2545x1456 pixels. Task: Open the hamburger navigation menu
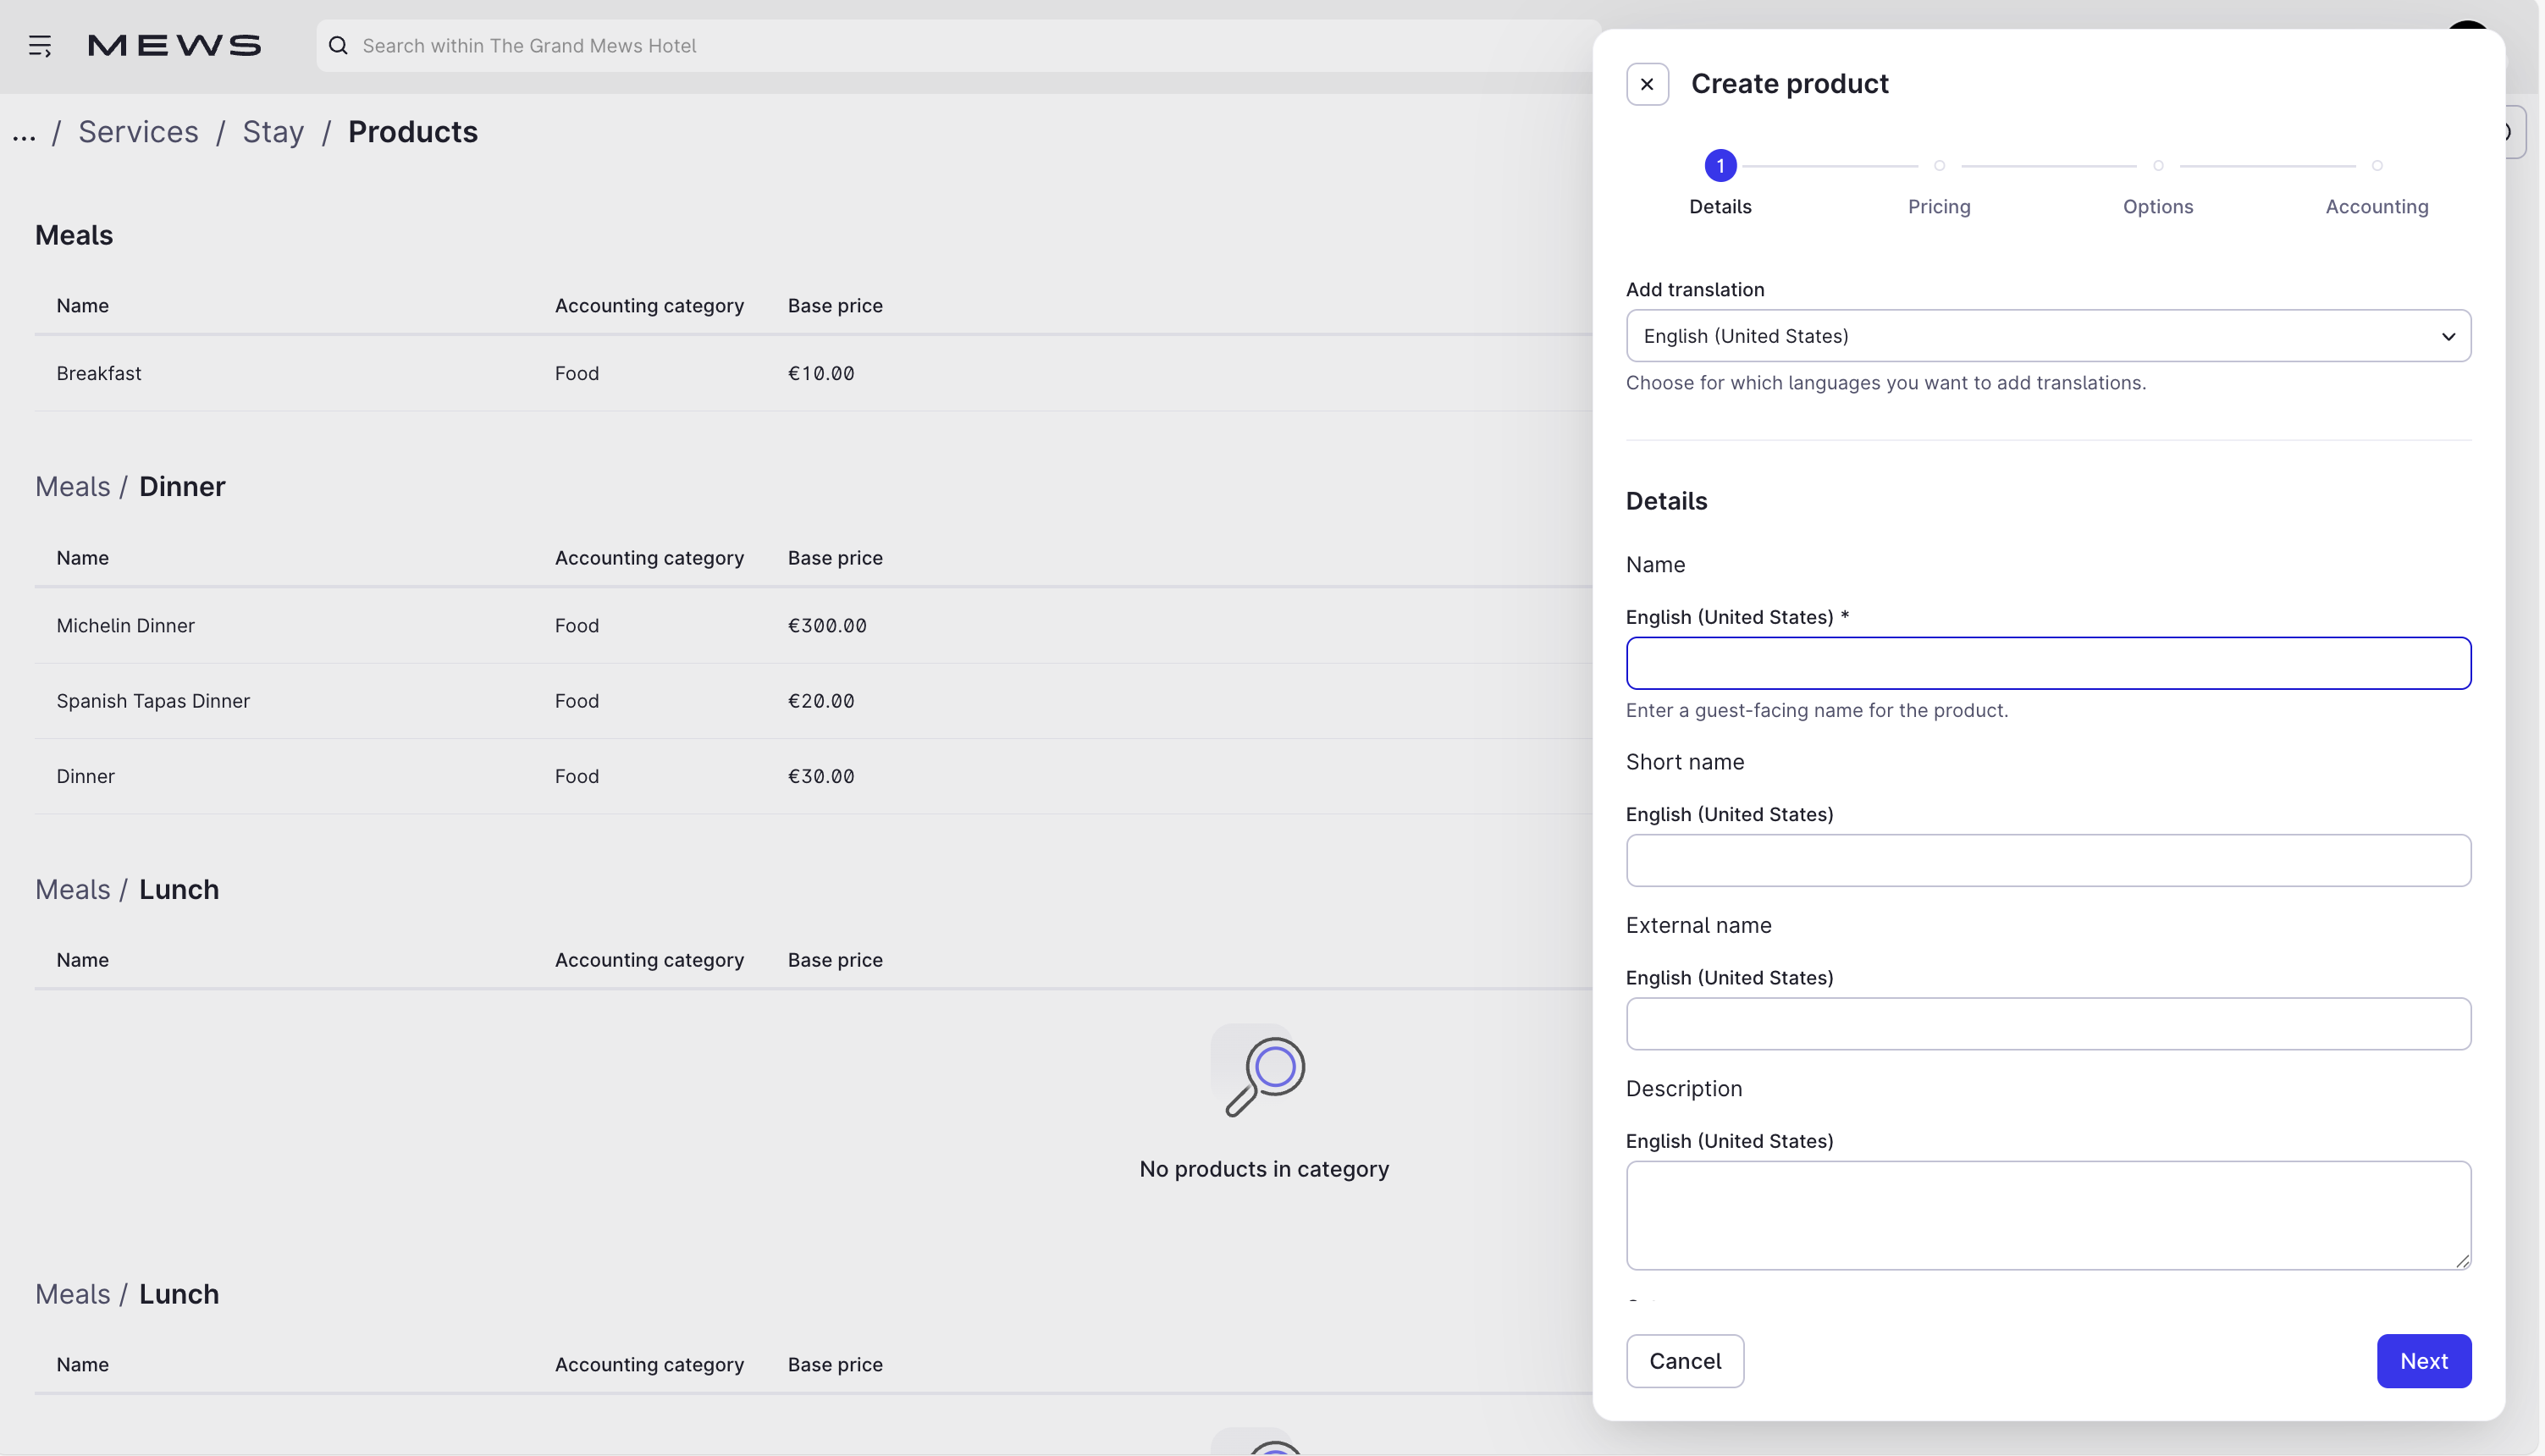(x=40, y=46)
